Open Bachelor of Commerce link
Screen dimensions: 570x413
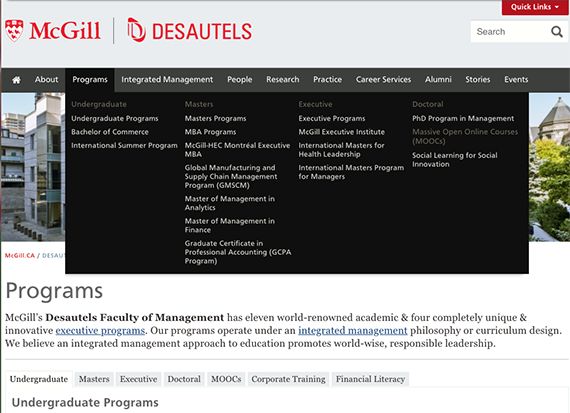(110, 132)
